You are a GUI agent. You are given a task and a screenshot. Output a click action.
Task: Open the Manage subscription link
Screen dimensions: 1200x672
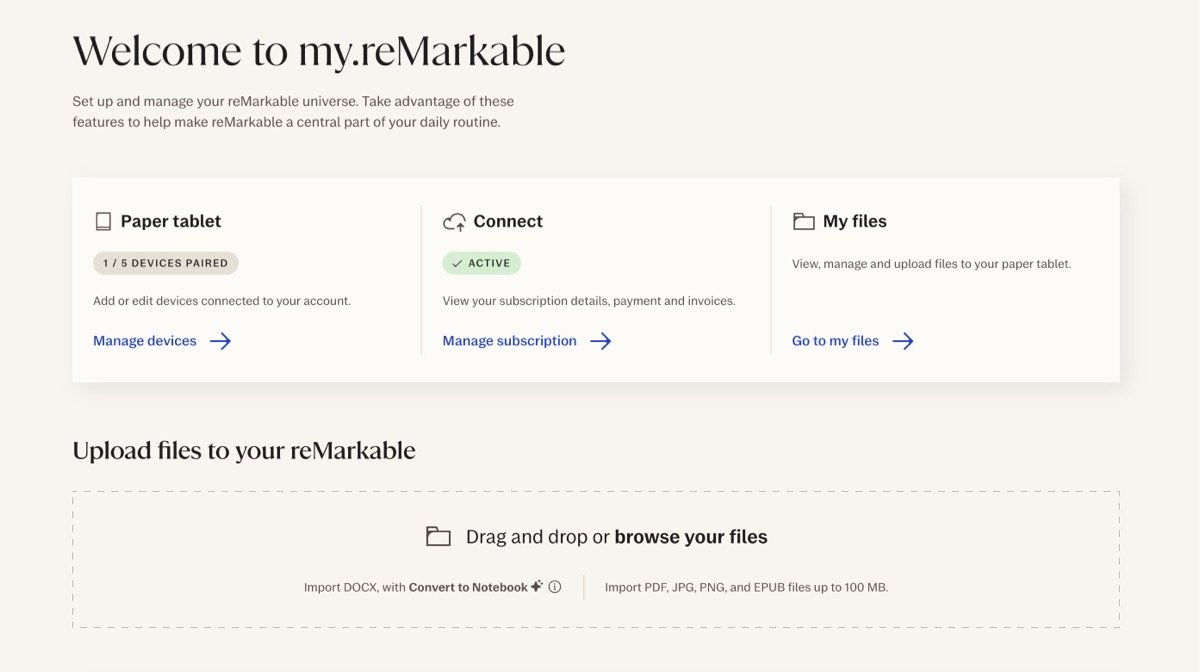(510, 341)
